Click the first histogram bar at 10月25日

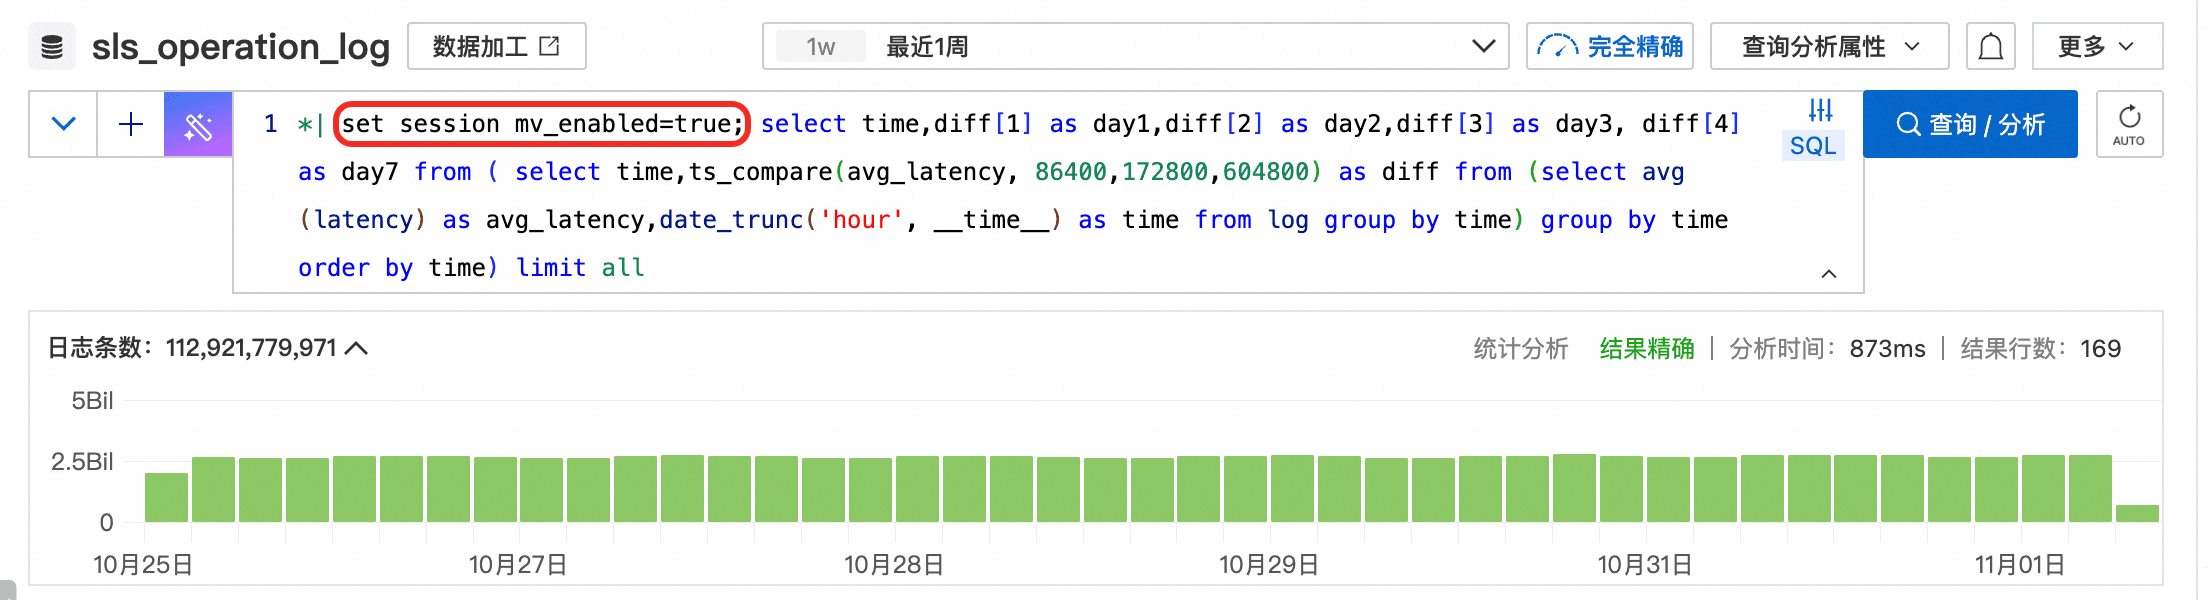[166, 497]
